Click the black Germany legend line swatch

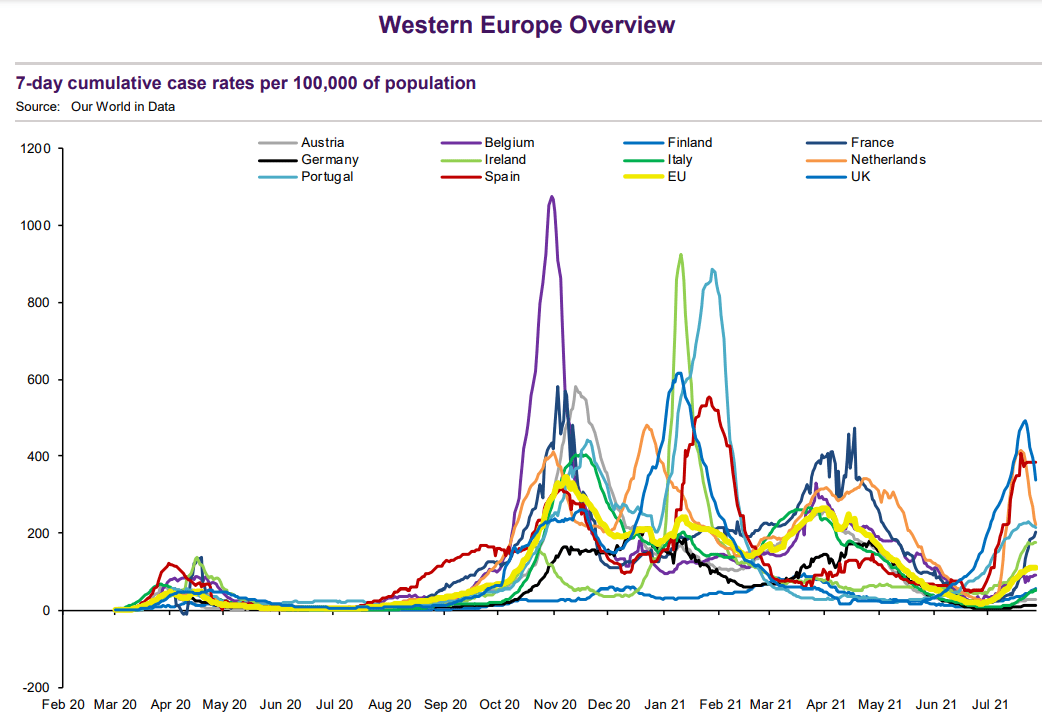click(x=278, y=160)
